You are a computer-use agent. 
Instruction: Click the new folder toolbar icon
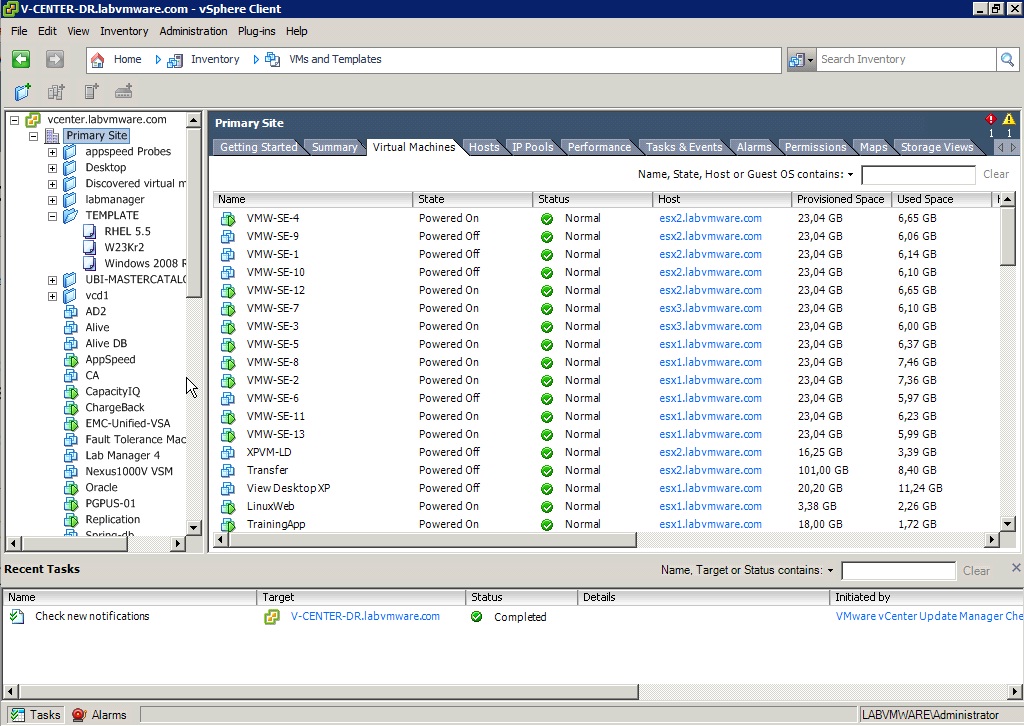click(23, 92)
